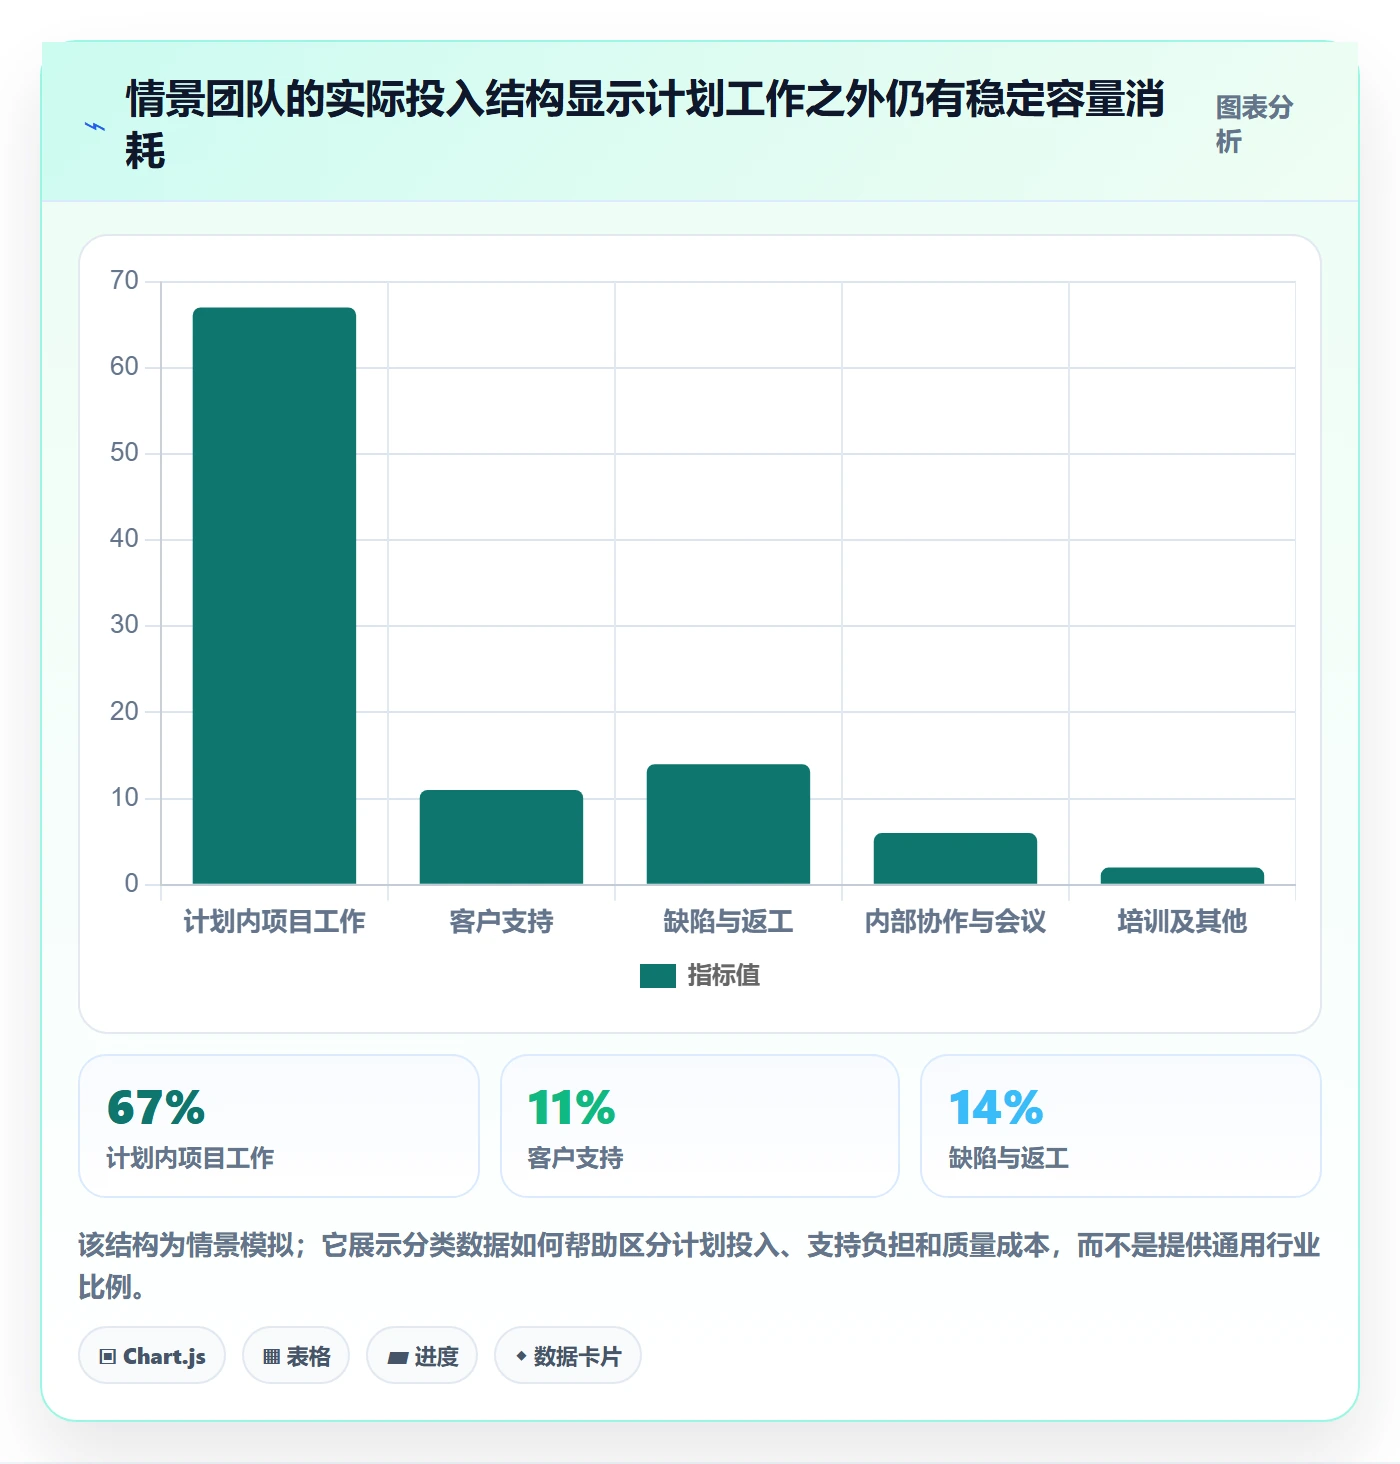Click the diamond icon in the 数据卡片 chip
The width and height of the screenshot is (1400, 1464).
point(521,1356)
